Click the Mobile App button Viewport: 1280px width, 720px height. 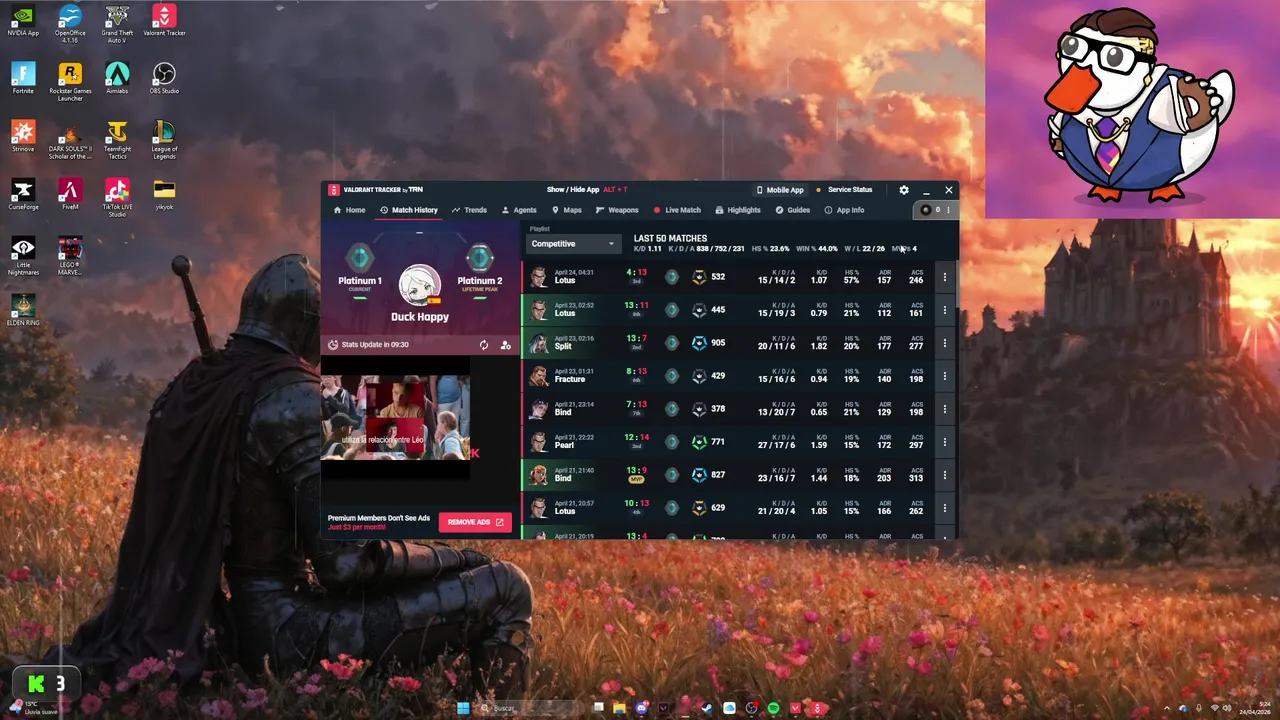tap(779, 190)
